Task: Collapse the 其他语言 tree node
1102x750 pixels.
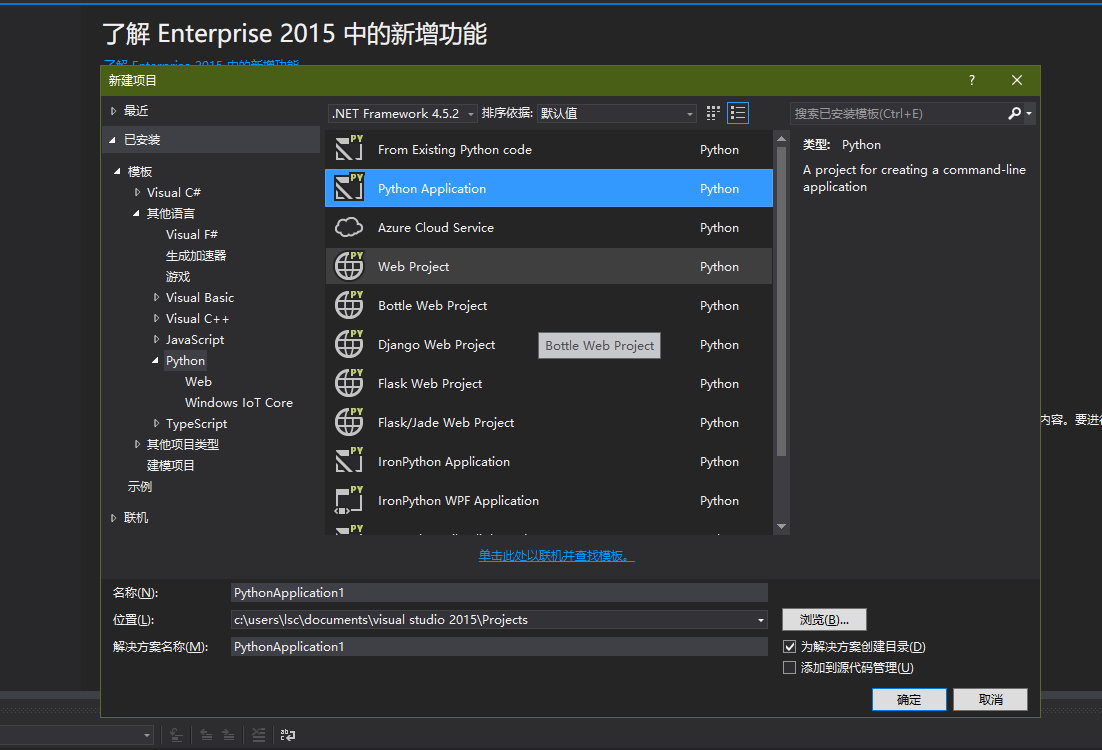Action: tap(136, 214)
